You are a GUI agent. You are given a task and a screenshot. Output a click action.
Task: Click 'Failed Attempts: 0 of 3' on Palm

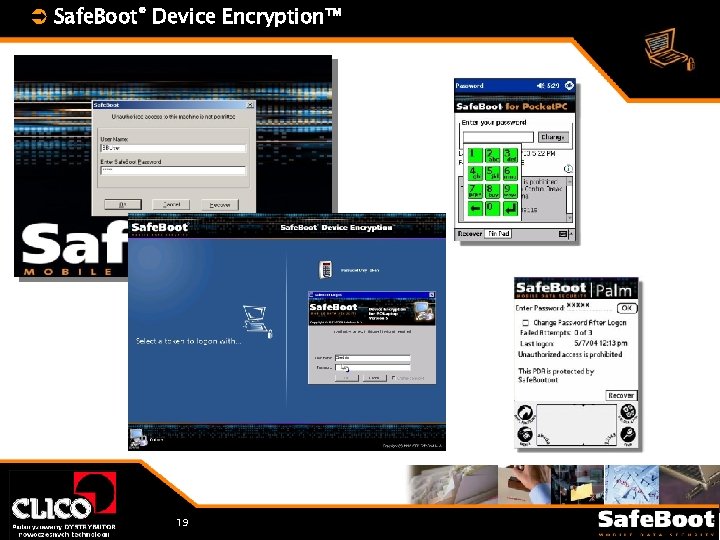pyautogui.click(x=556, y=332)
